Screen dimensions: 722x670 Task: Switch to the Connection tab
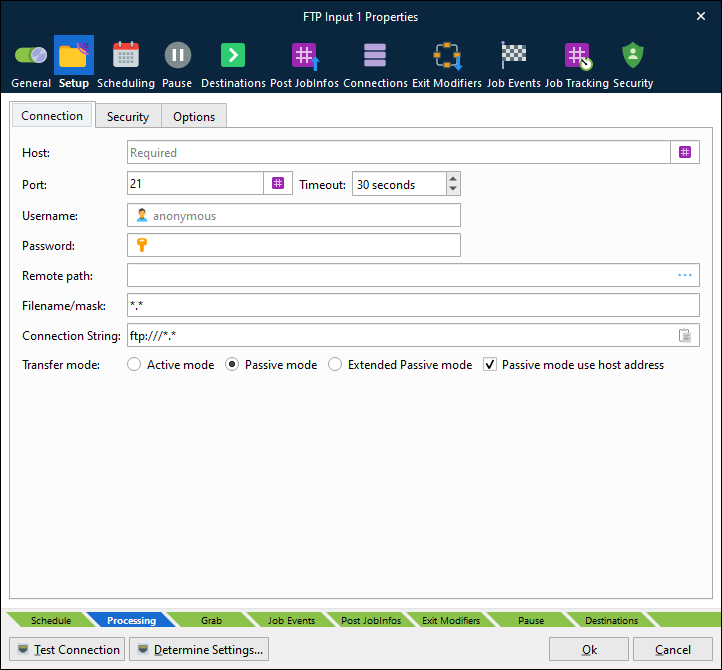pyautogui.click(x=52, y=116)
